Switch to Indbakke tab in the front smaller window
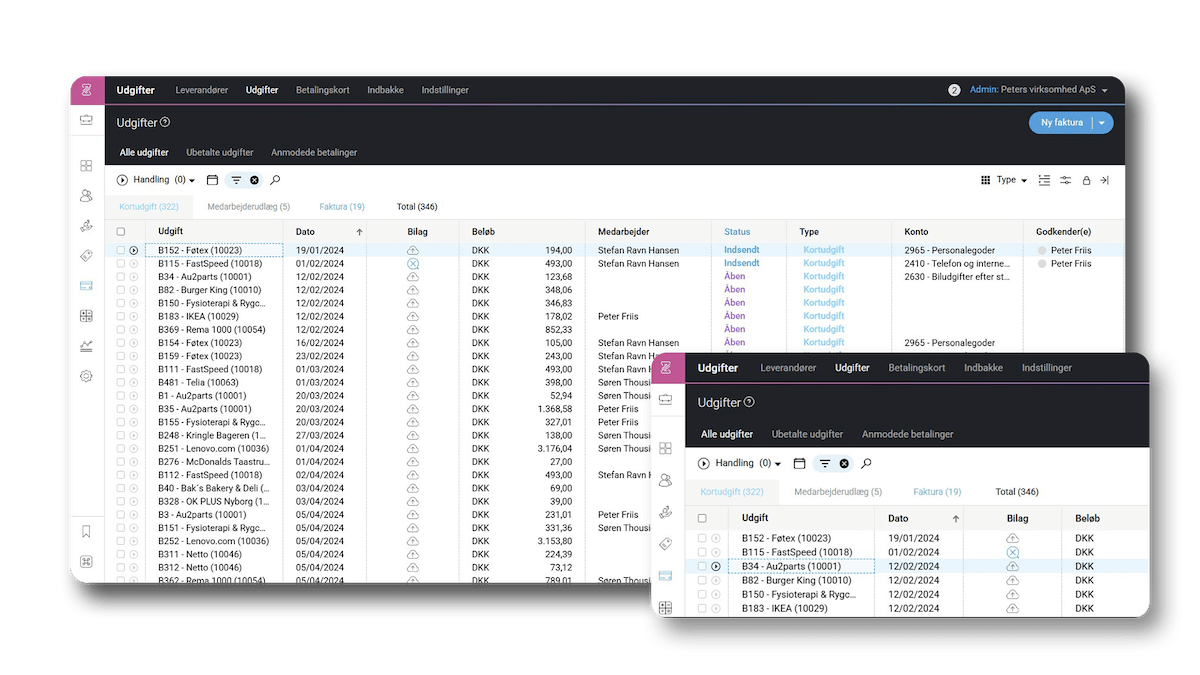The image size is (1200, 675). pos(983,368)
